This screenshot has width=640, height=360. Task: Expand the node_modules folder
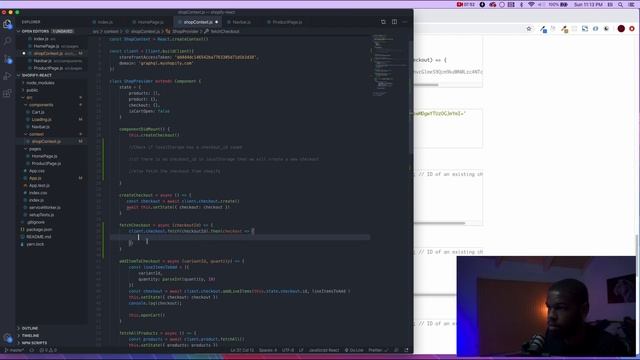click(40, 83)
